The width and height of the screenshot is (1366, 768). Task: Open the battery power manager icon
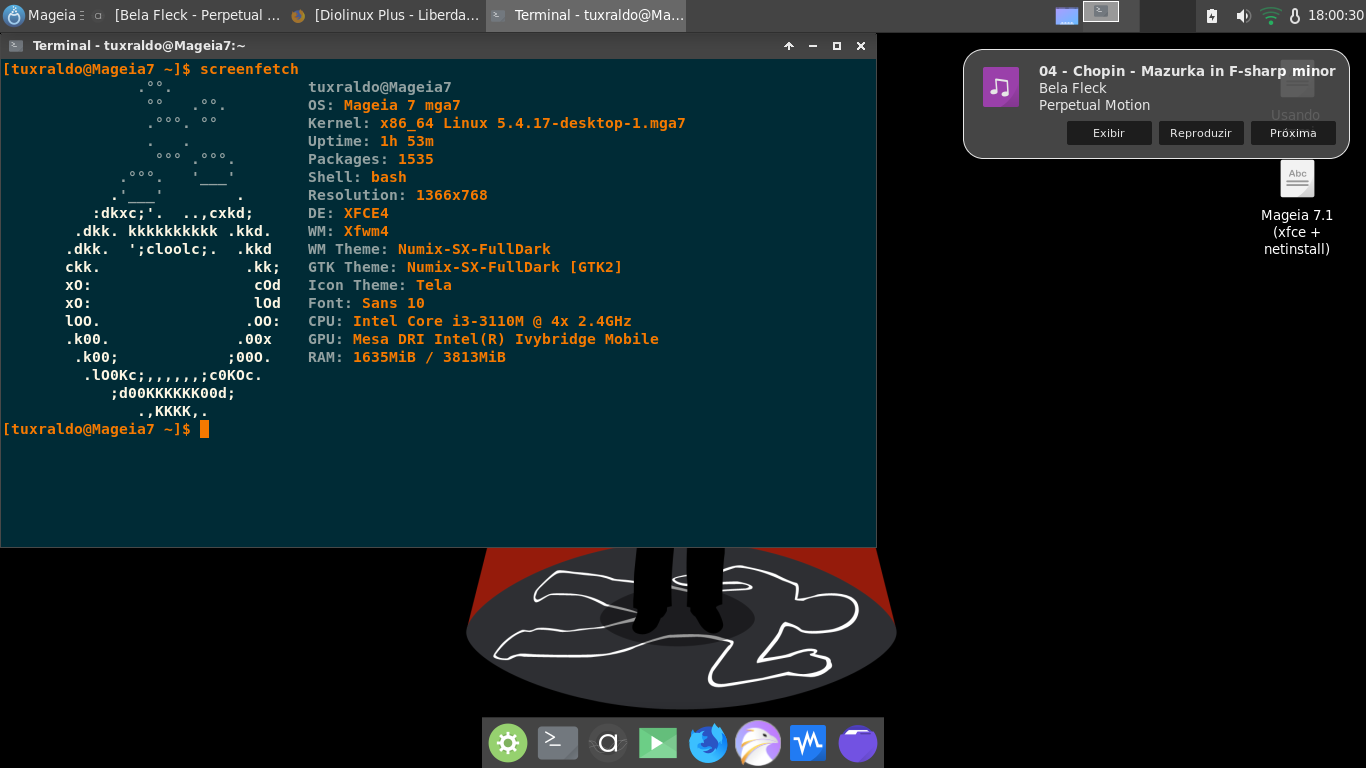(x=1212, y=16)
